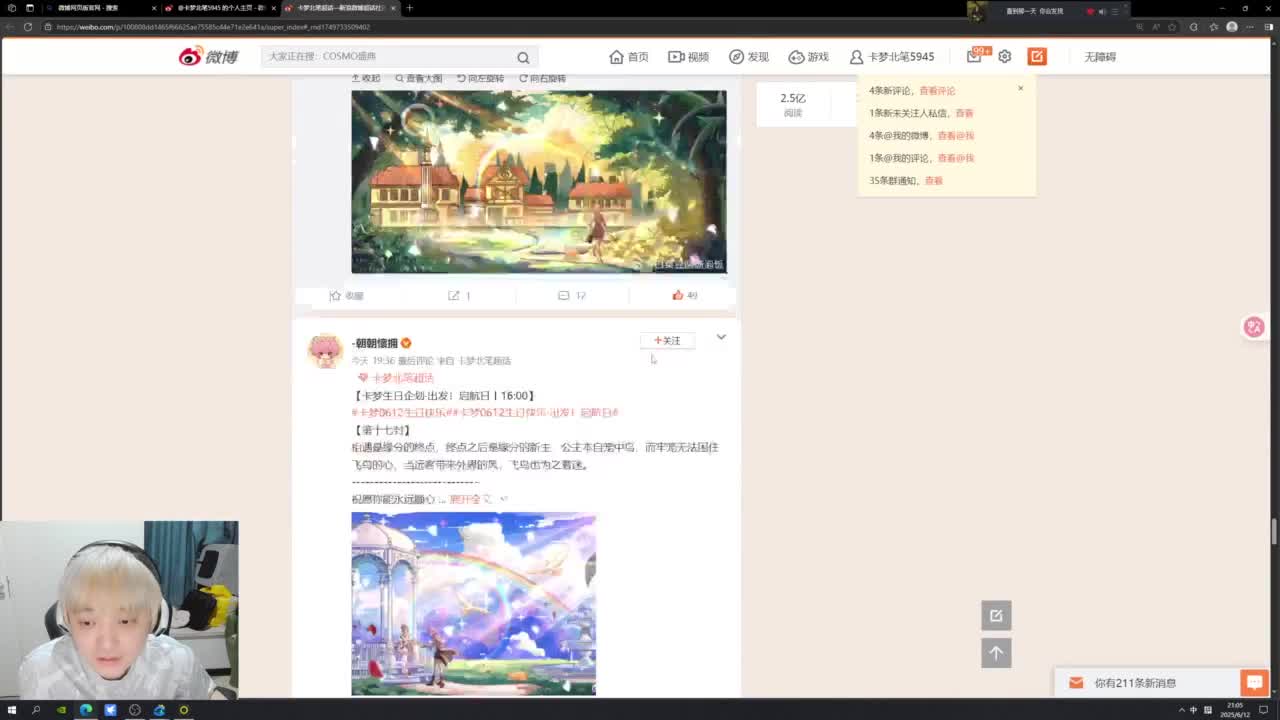
Task: Close the notification popup
Action: click(x=1021, y=88)
